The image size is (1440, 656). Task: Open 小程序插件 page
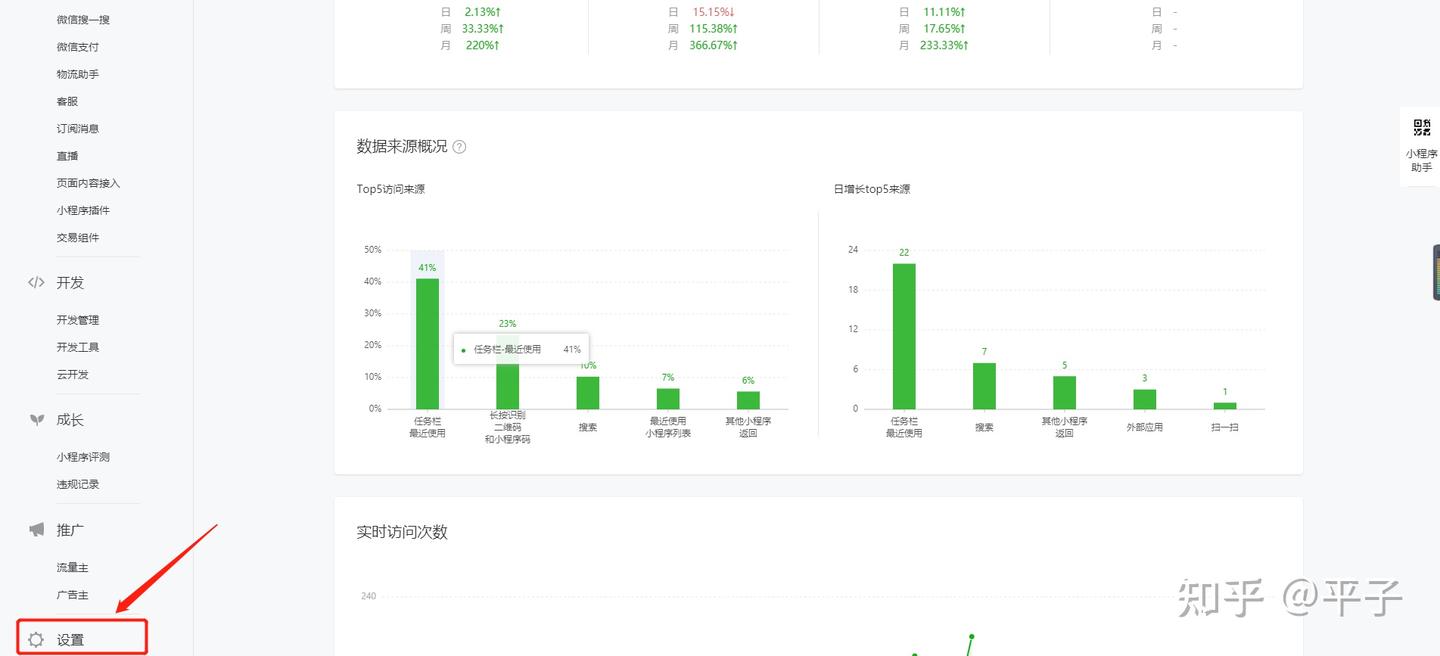pyautogui.click(x=83, y=210)
